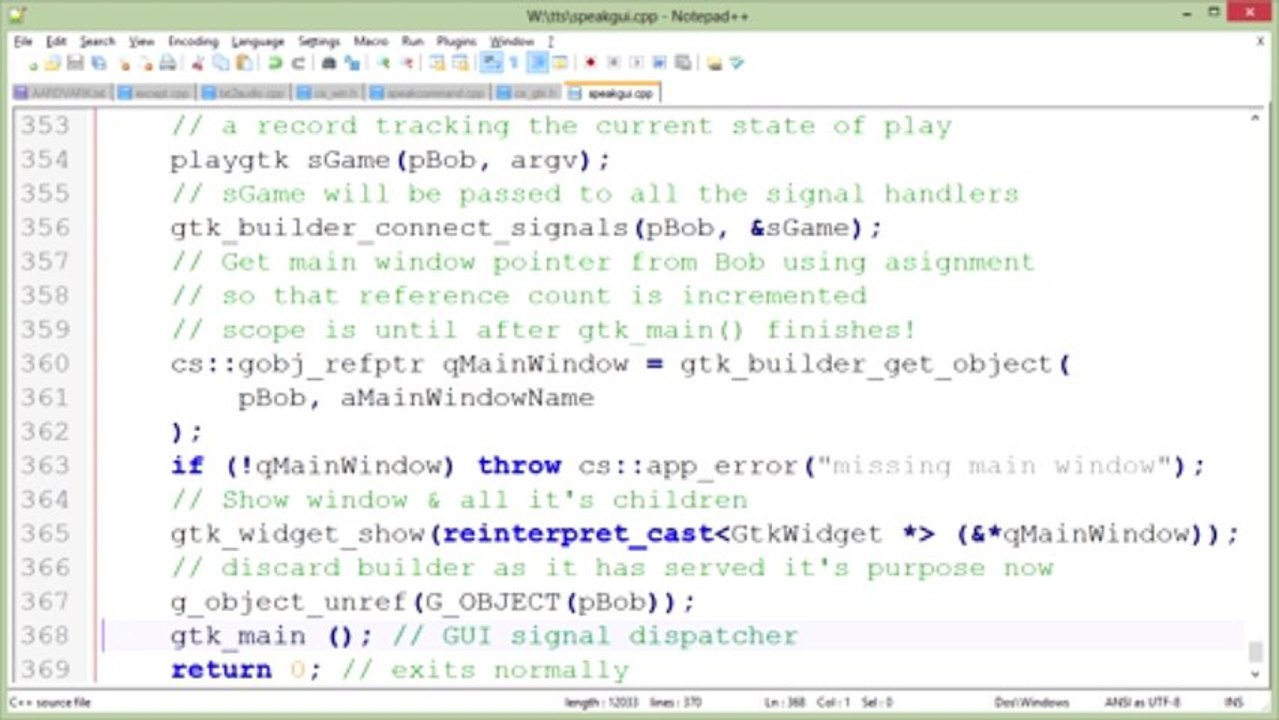Click the 'return 0;' statement

(246, 670)
